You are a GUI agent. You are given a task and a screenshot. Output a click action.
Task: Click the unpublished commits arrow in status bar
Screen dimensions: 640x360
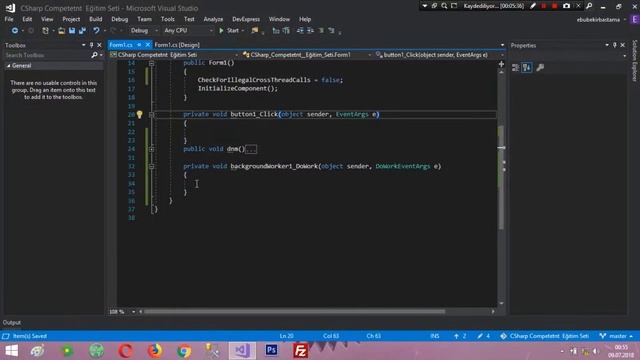pyautogui.click(x=460, y=336)
